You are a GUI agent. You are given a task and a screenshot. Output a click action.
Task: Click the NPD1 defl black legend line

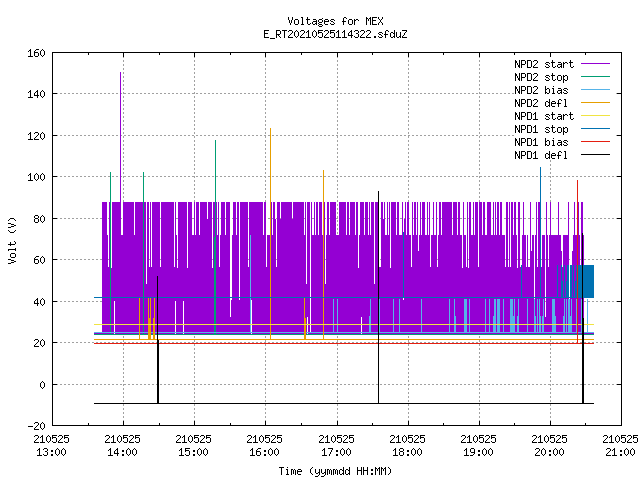595,155
